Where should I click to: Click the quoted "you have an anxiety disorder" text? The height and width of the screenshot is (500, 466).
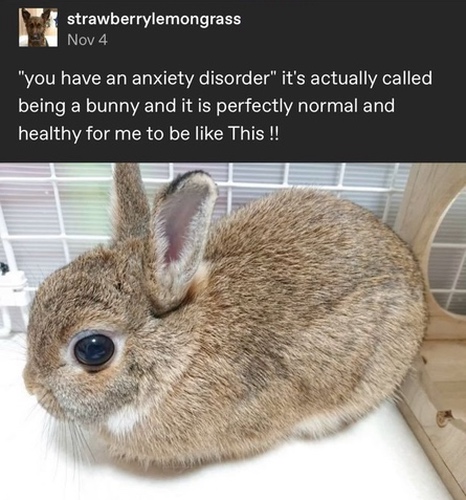[147, 79]
